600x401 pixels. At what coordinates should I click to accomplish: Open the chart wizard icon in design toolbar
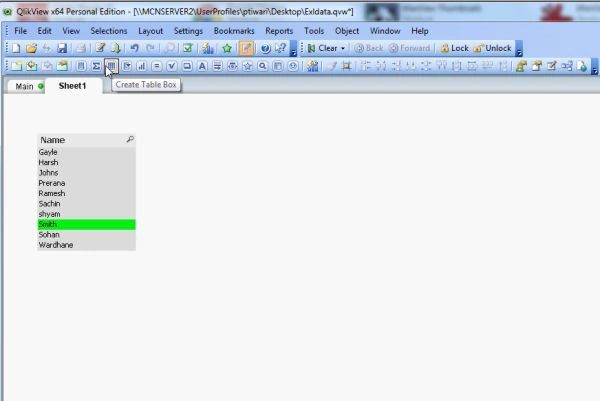[x=313, y=66]
